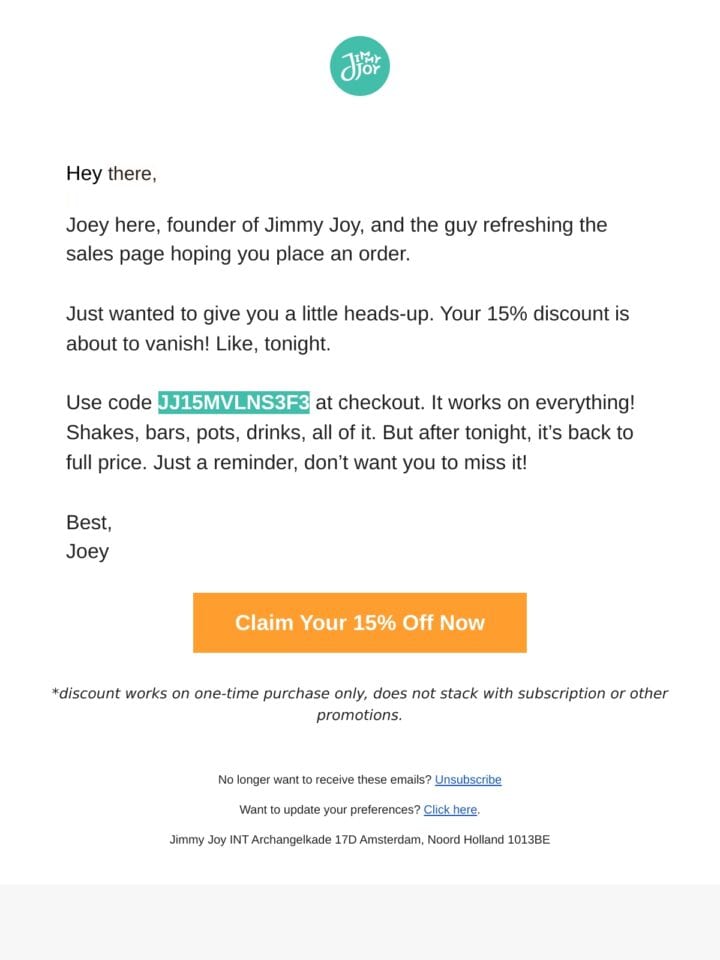Click the Jimmy Joy INT Archangelkade address line
Screen dimensions: 720x960
[359, 839]
